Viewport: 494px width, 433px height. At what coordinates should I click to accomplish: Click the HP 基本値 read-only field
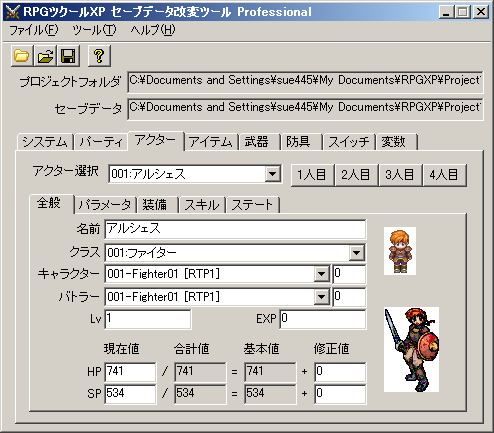point(270,372)
